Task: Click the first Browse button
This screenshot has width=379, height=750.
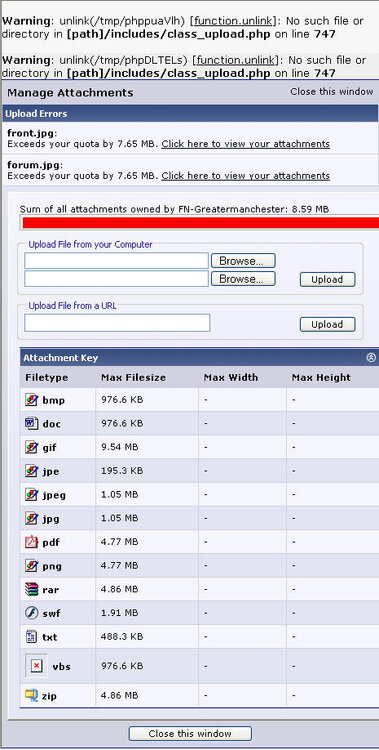Action: [244, 261]
